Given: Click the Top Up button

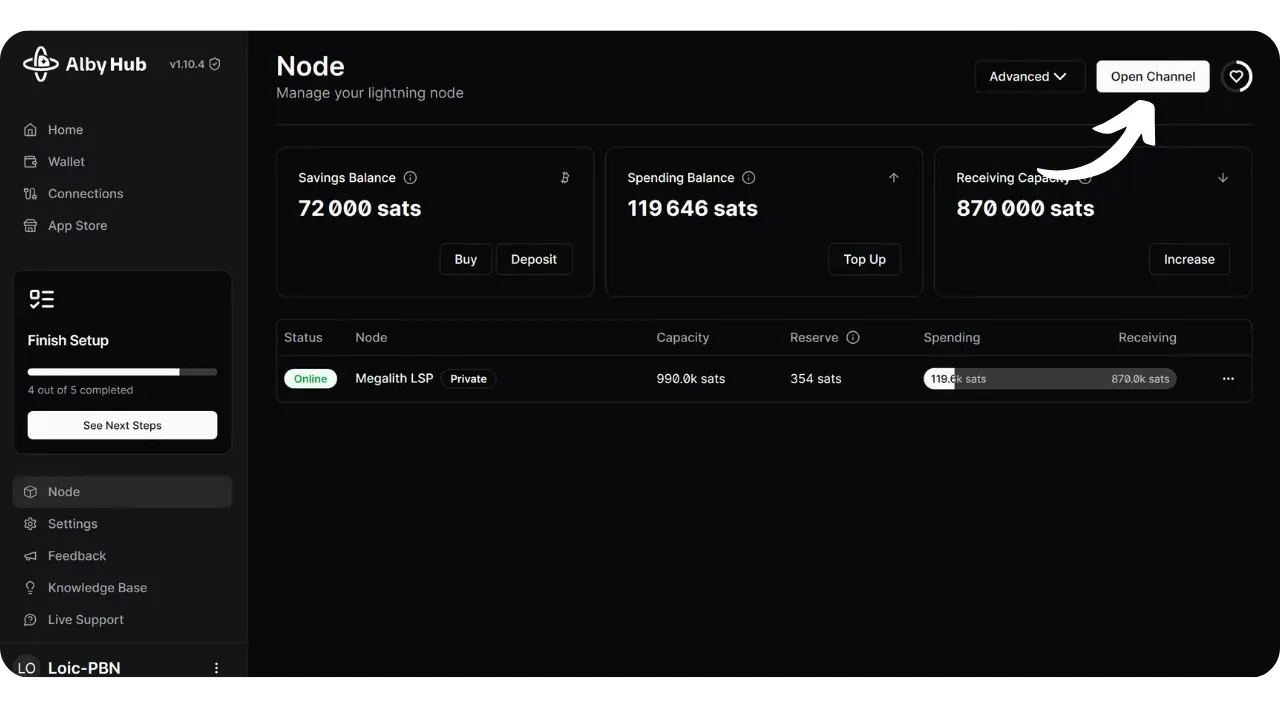Looking at the screenshot, I should [x=864, y=259].
